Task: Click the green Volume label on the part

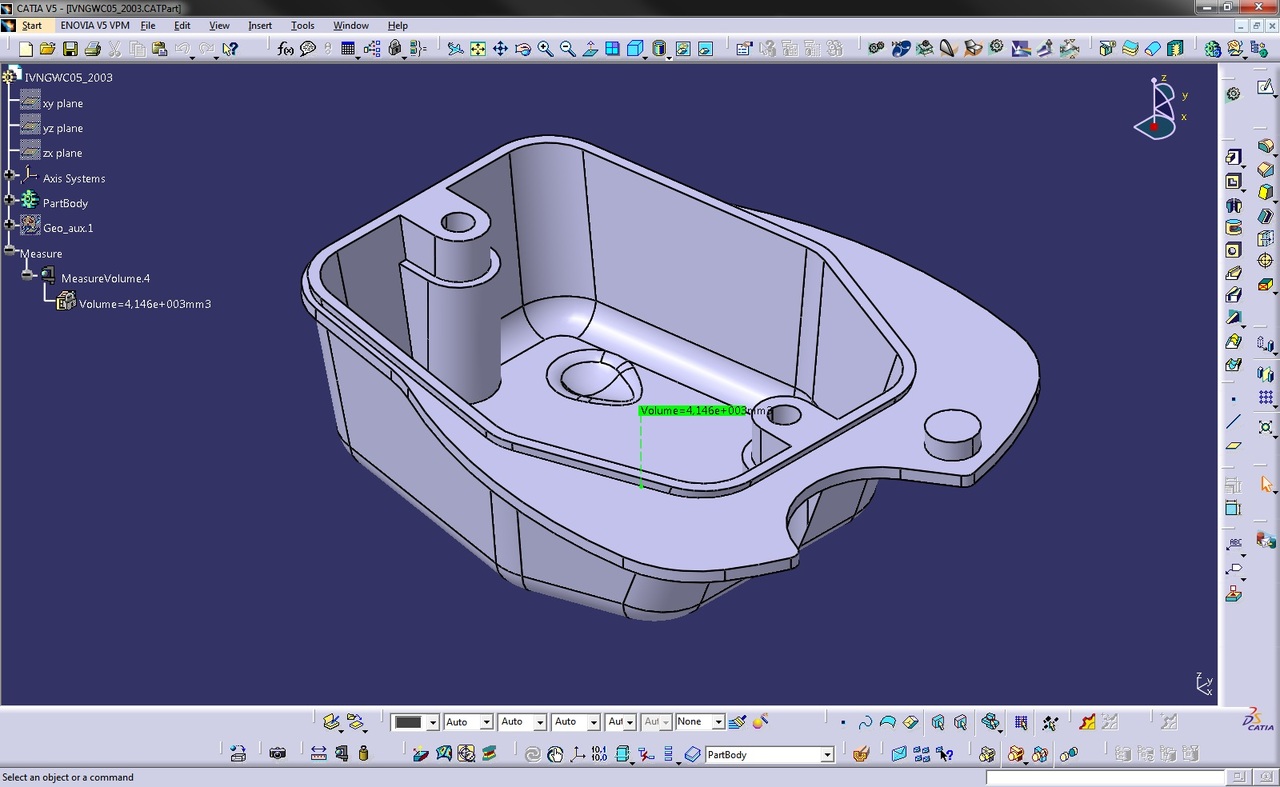Action: (694, 411)
